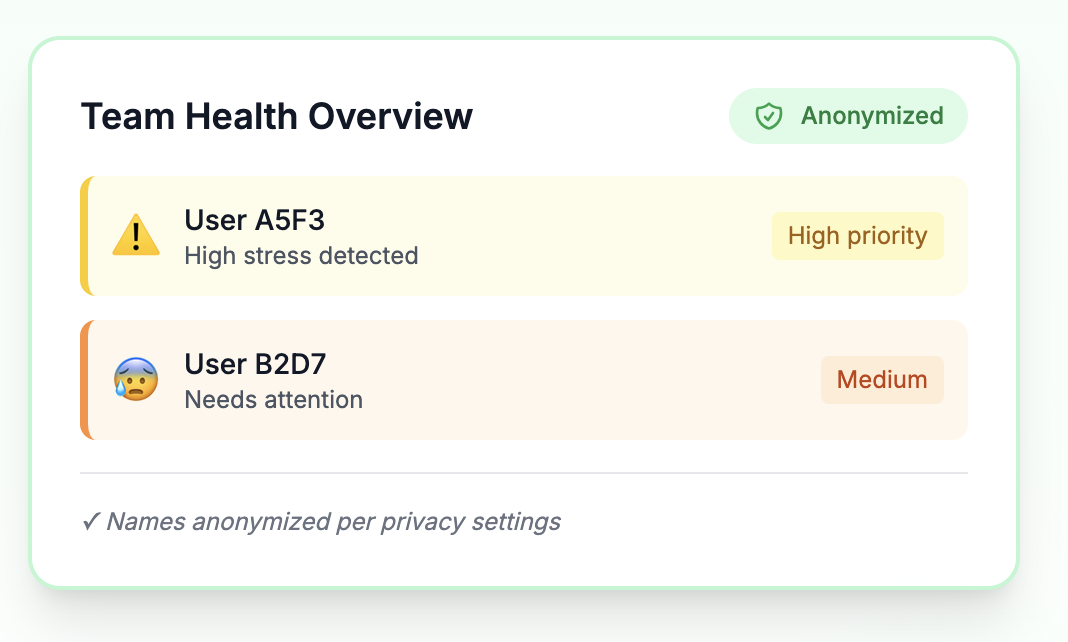Screen dimensions: 1068x642
Task: Click the yellow left accent bar of User A5F3
Action: pyautogui.click(x=85, y=236)
